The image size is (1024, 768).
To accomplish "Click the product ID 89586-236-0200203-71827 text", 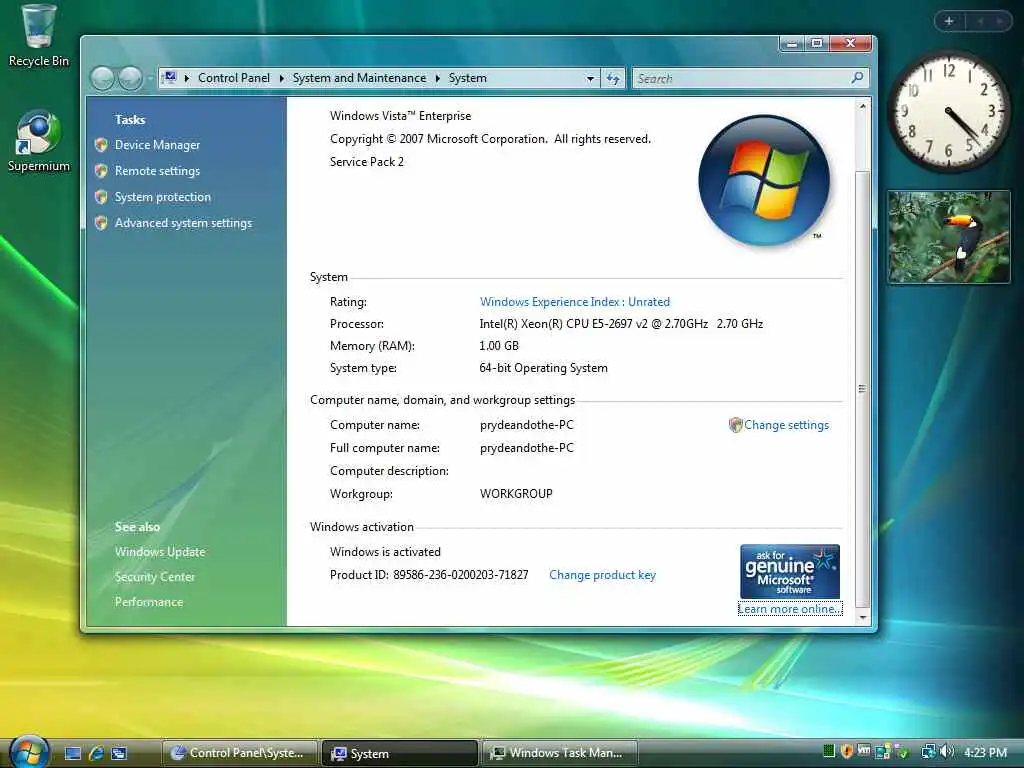I will pos(460,575).
